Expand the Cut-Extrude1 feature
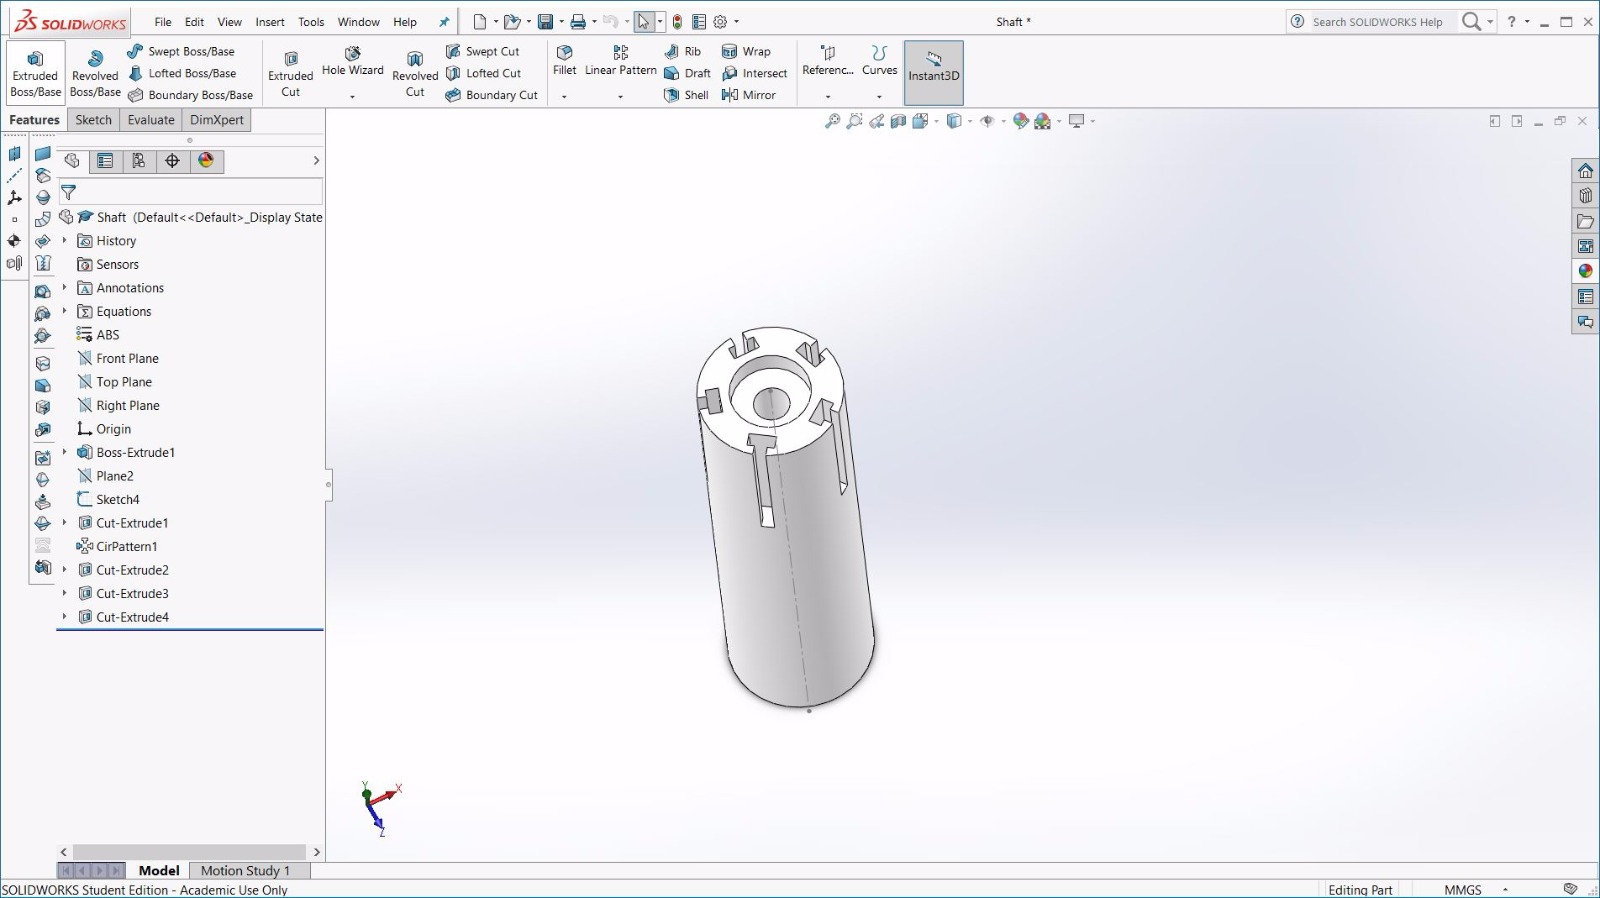 pyautogui.click(x=65, y=523)
